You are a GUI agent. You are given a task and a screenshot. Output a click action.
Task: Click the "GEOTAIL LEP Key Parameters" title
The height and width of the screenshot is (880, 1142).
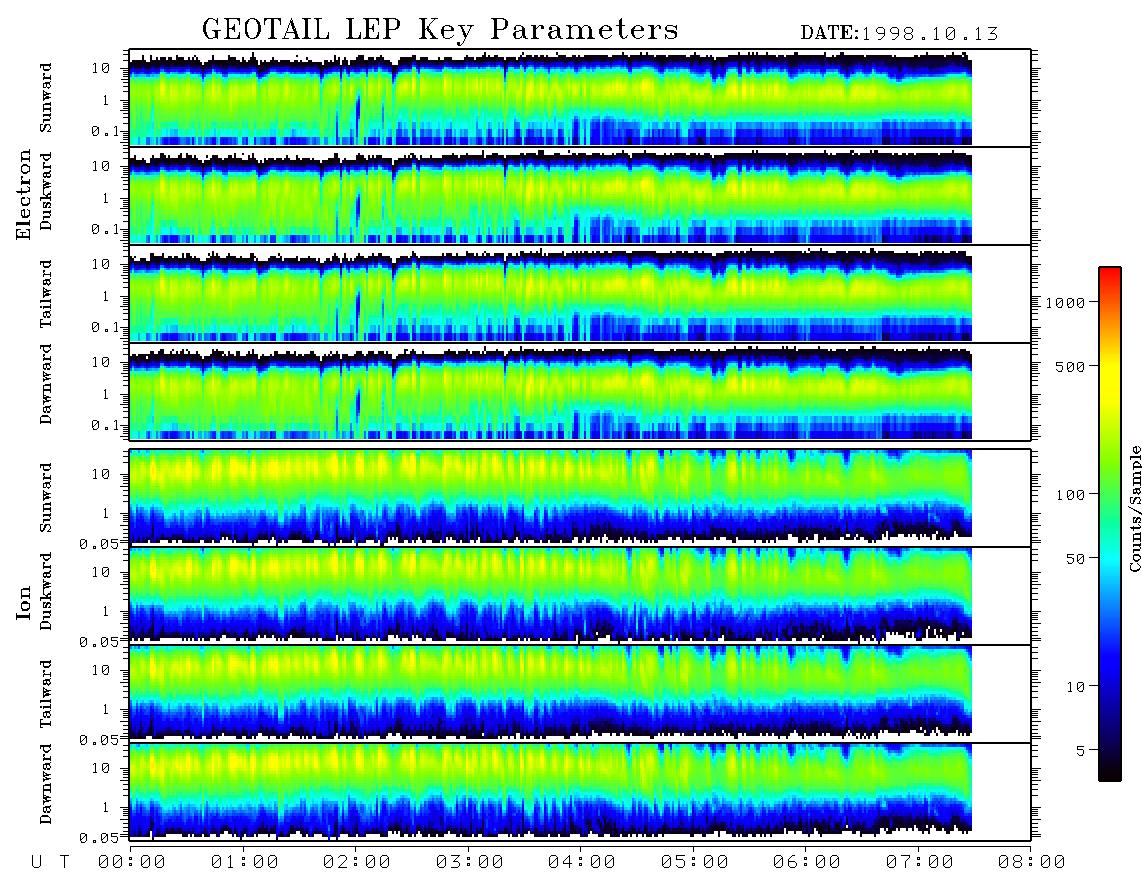tap(440, 30)
